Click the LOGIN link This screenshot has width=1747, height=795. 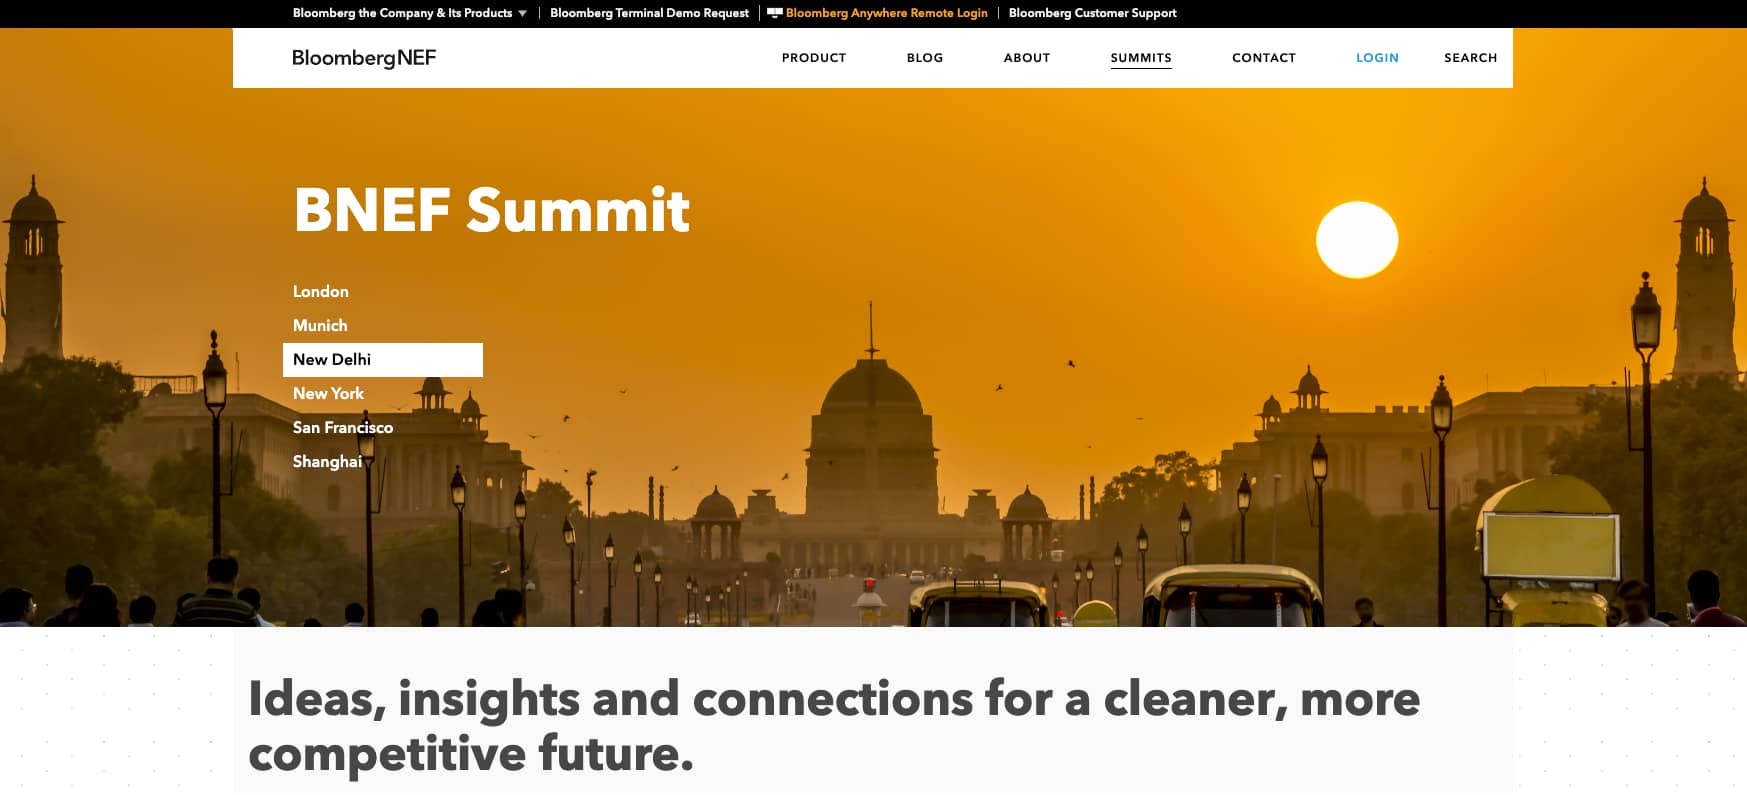1377,58
